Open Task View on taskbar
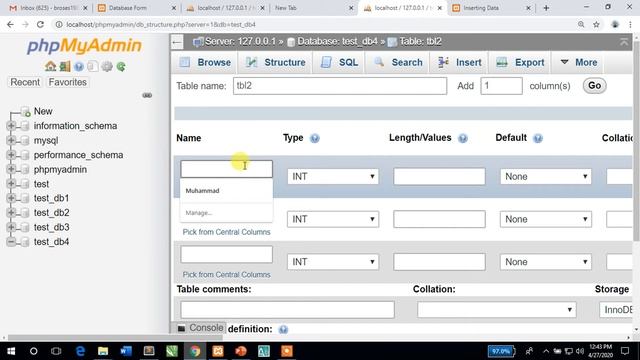Screen dimensions: 640x360 pyautogui.click(x=56, y=351)
